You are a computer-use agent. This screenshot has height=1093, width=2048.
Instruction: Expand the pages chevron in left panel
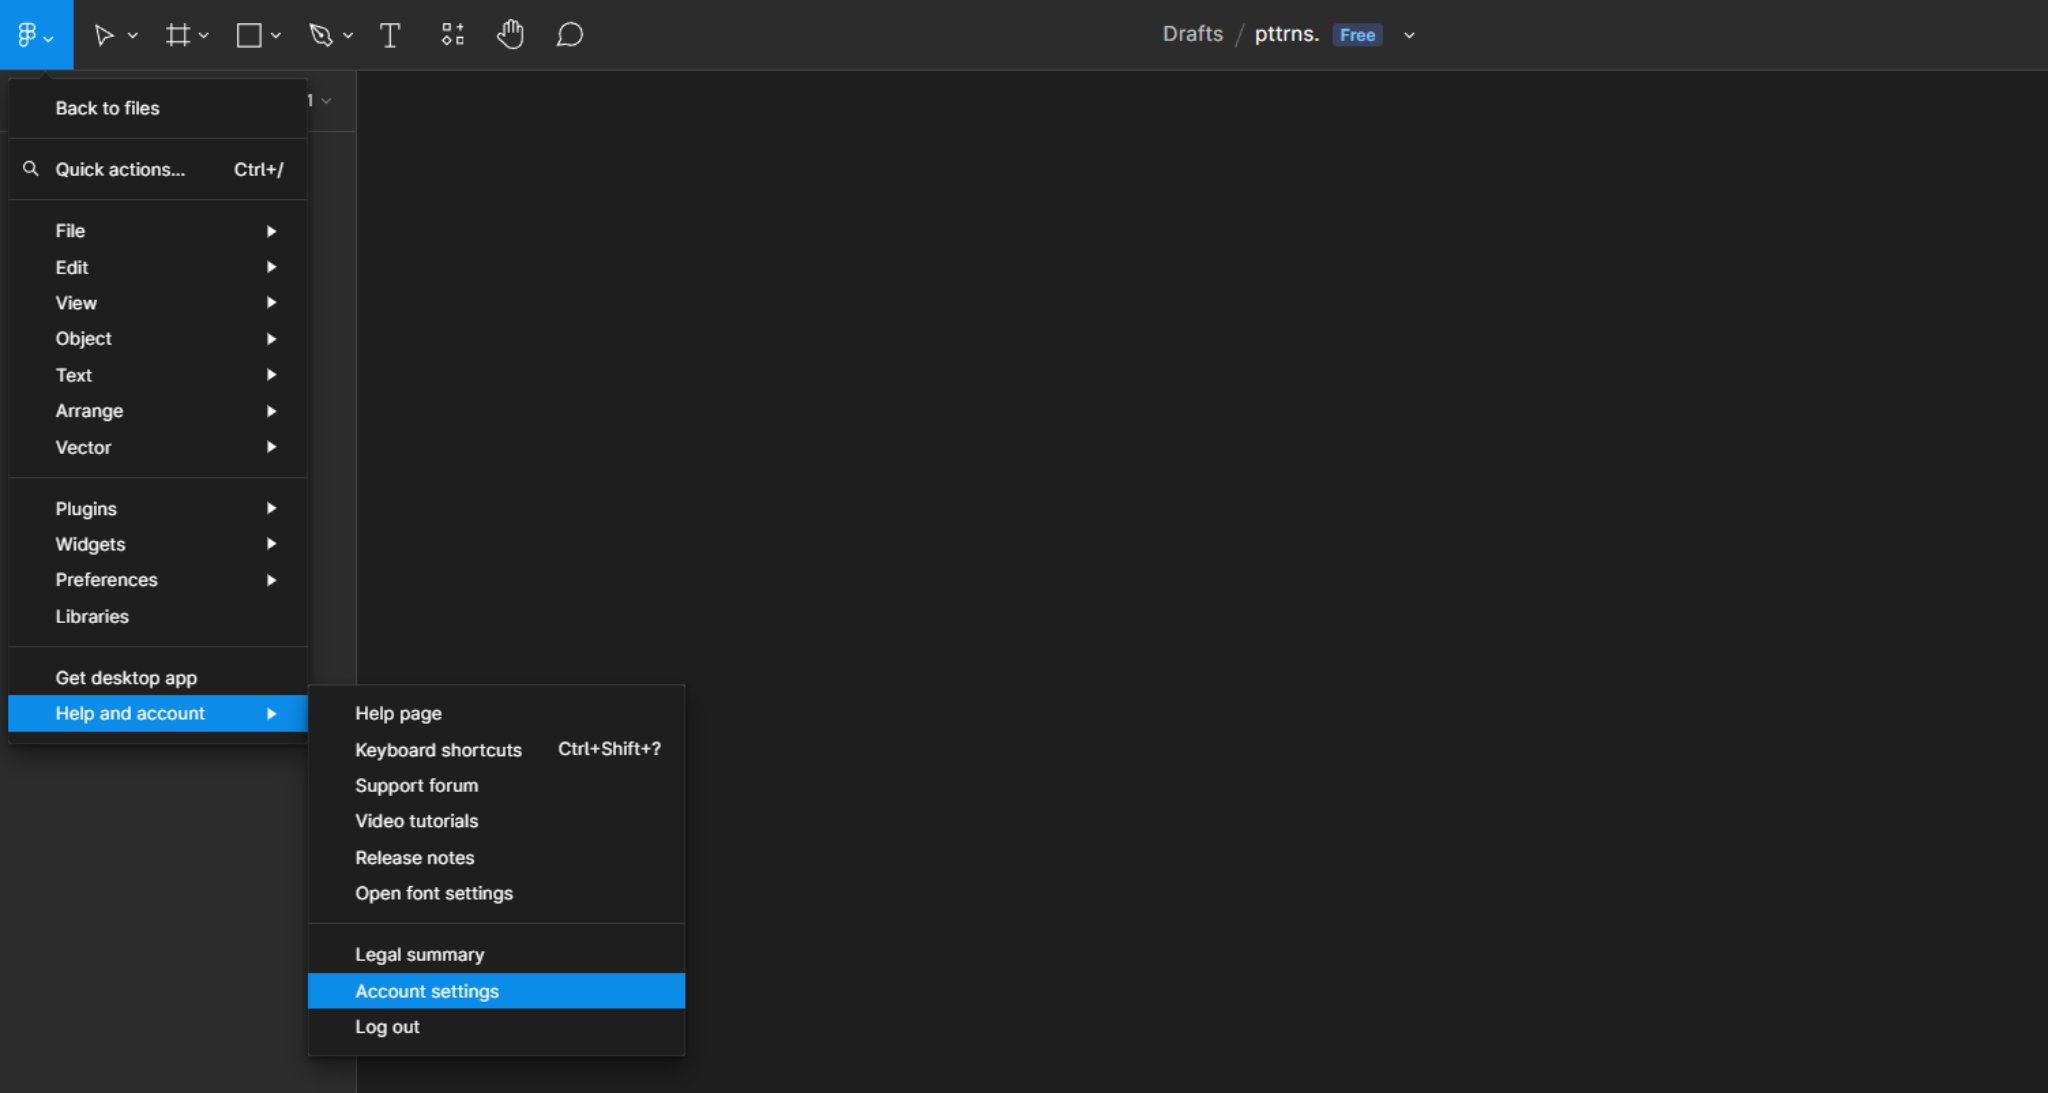[x=326, y=101]
